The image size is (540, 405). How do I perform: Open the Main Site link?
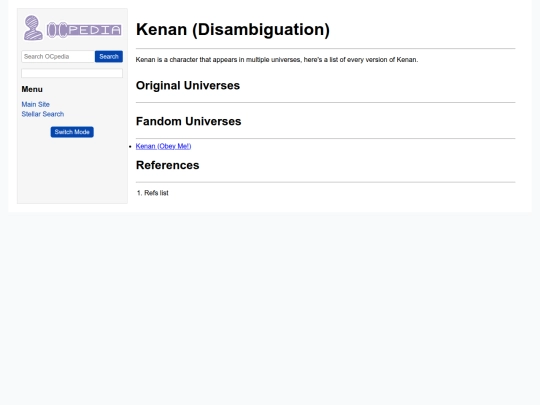pos(35,104)
